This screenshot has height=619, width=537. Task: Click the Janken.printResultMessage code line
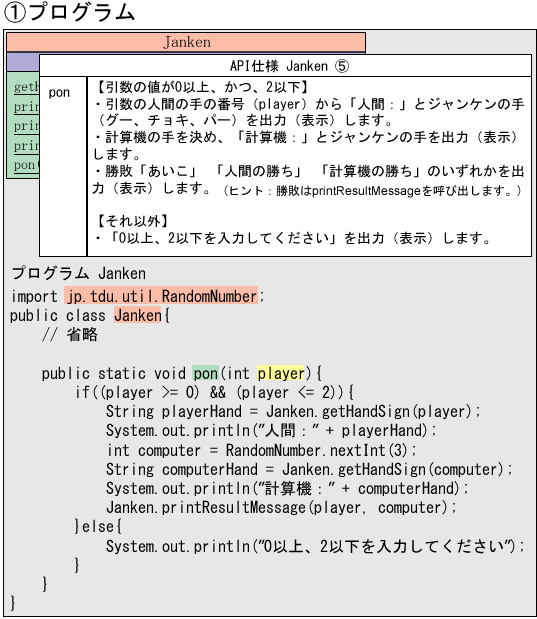click(x=281, y=507)
